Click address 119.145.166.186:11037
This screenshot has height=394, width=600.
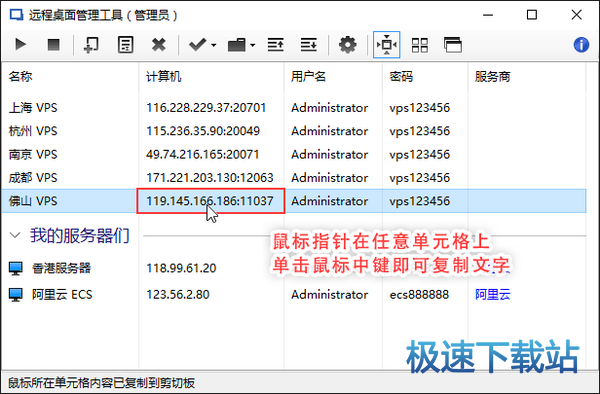point(210,201)
